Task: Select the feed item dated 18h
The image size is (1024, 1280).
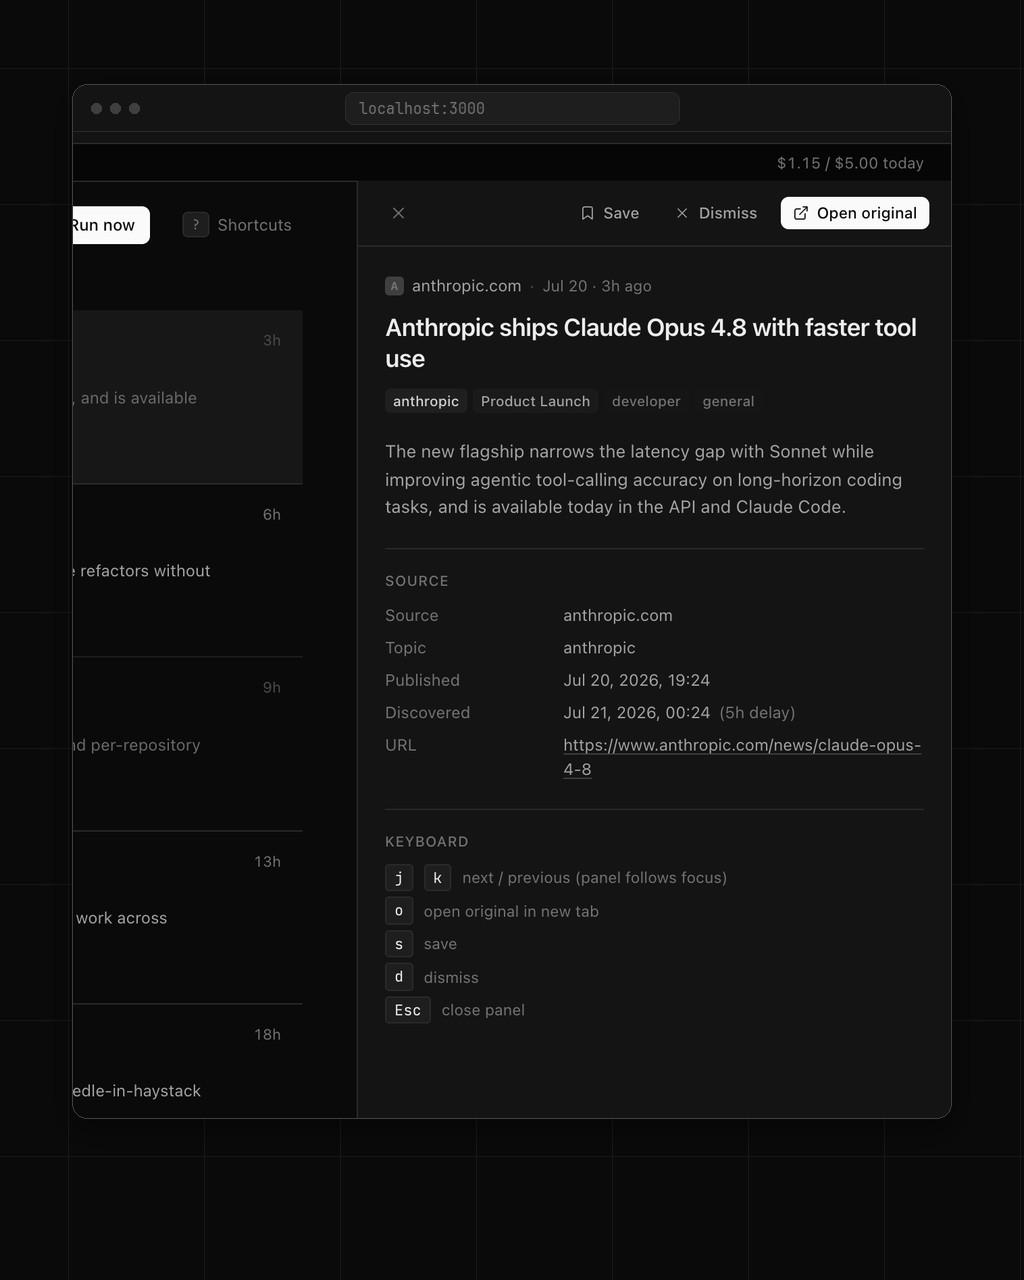Action: (187, 1062)
